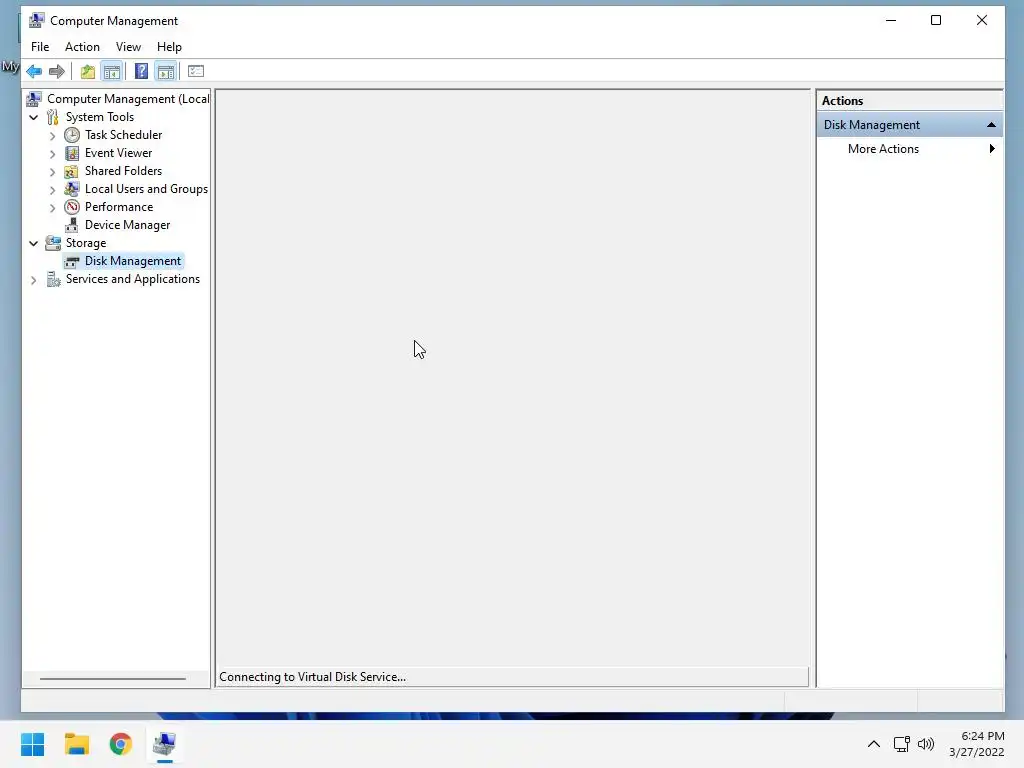
Task: Maximize the Computer Management window
Action: point(936,20)
